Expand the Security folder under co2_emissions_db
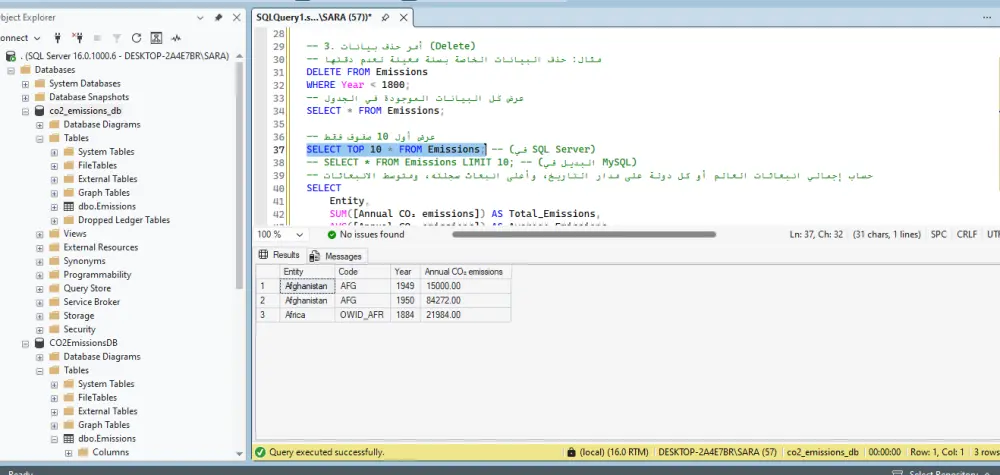The width and height of the screenshot is (1000, 475). [x=40, y=330]
